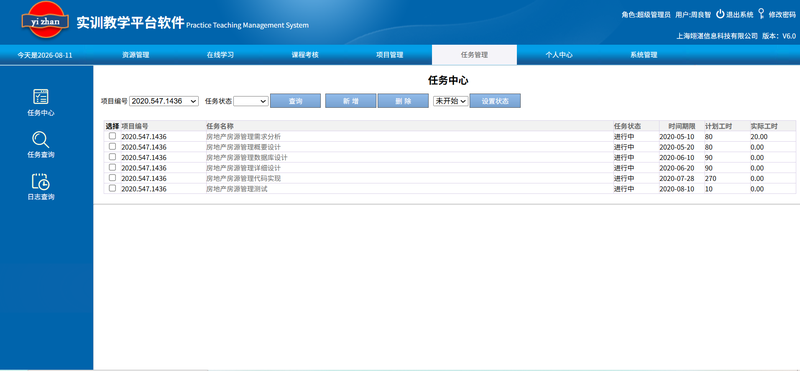800x371 pixels.
Task: Click the task name 房地产房源管理测试
Action: tap(237, 189)
